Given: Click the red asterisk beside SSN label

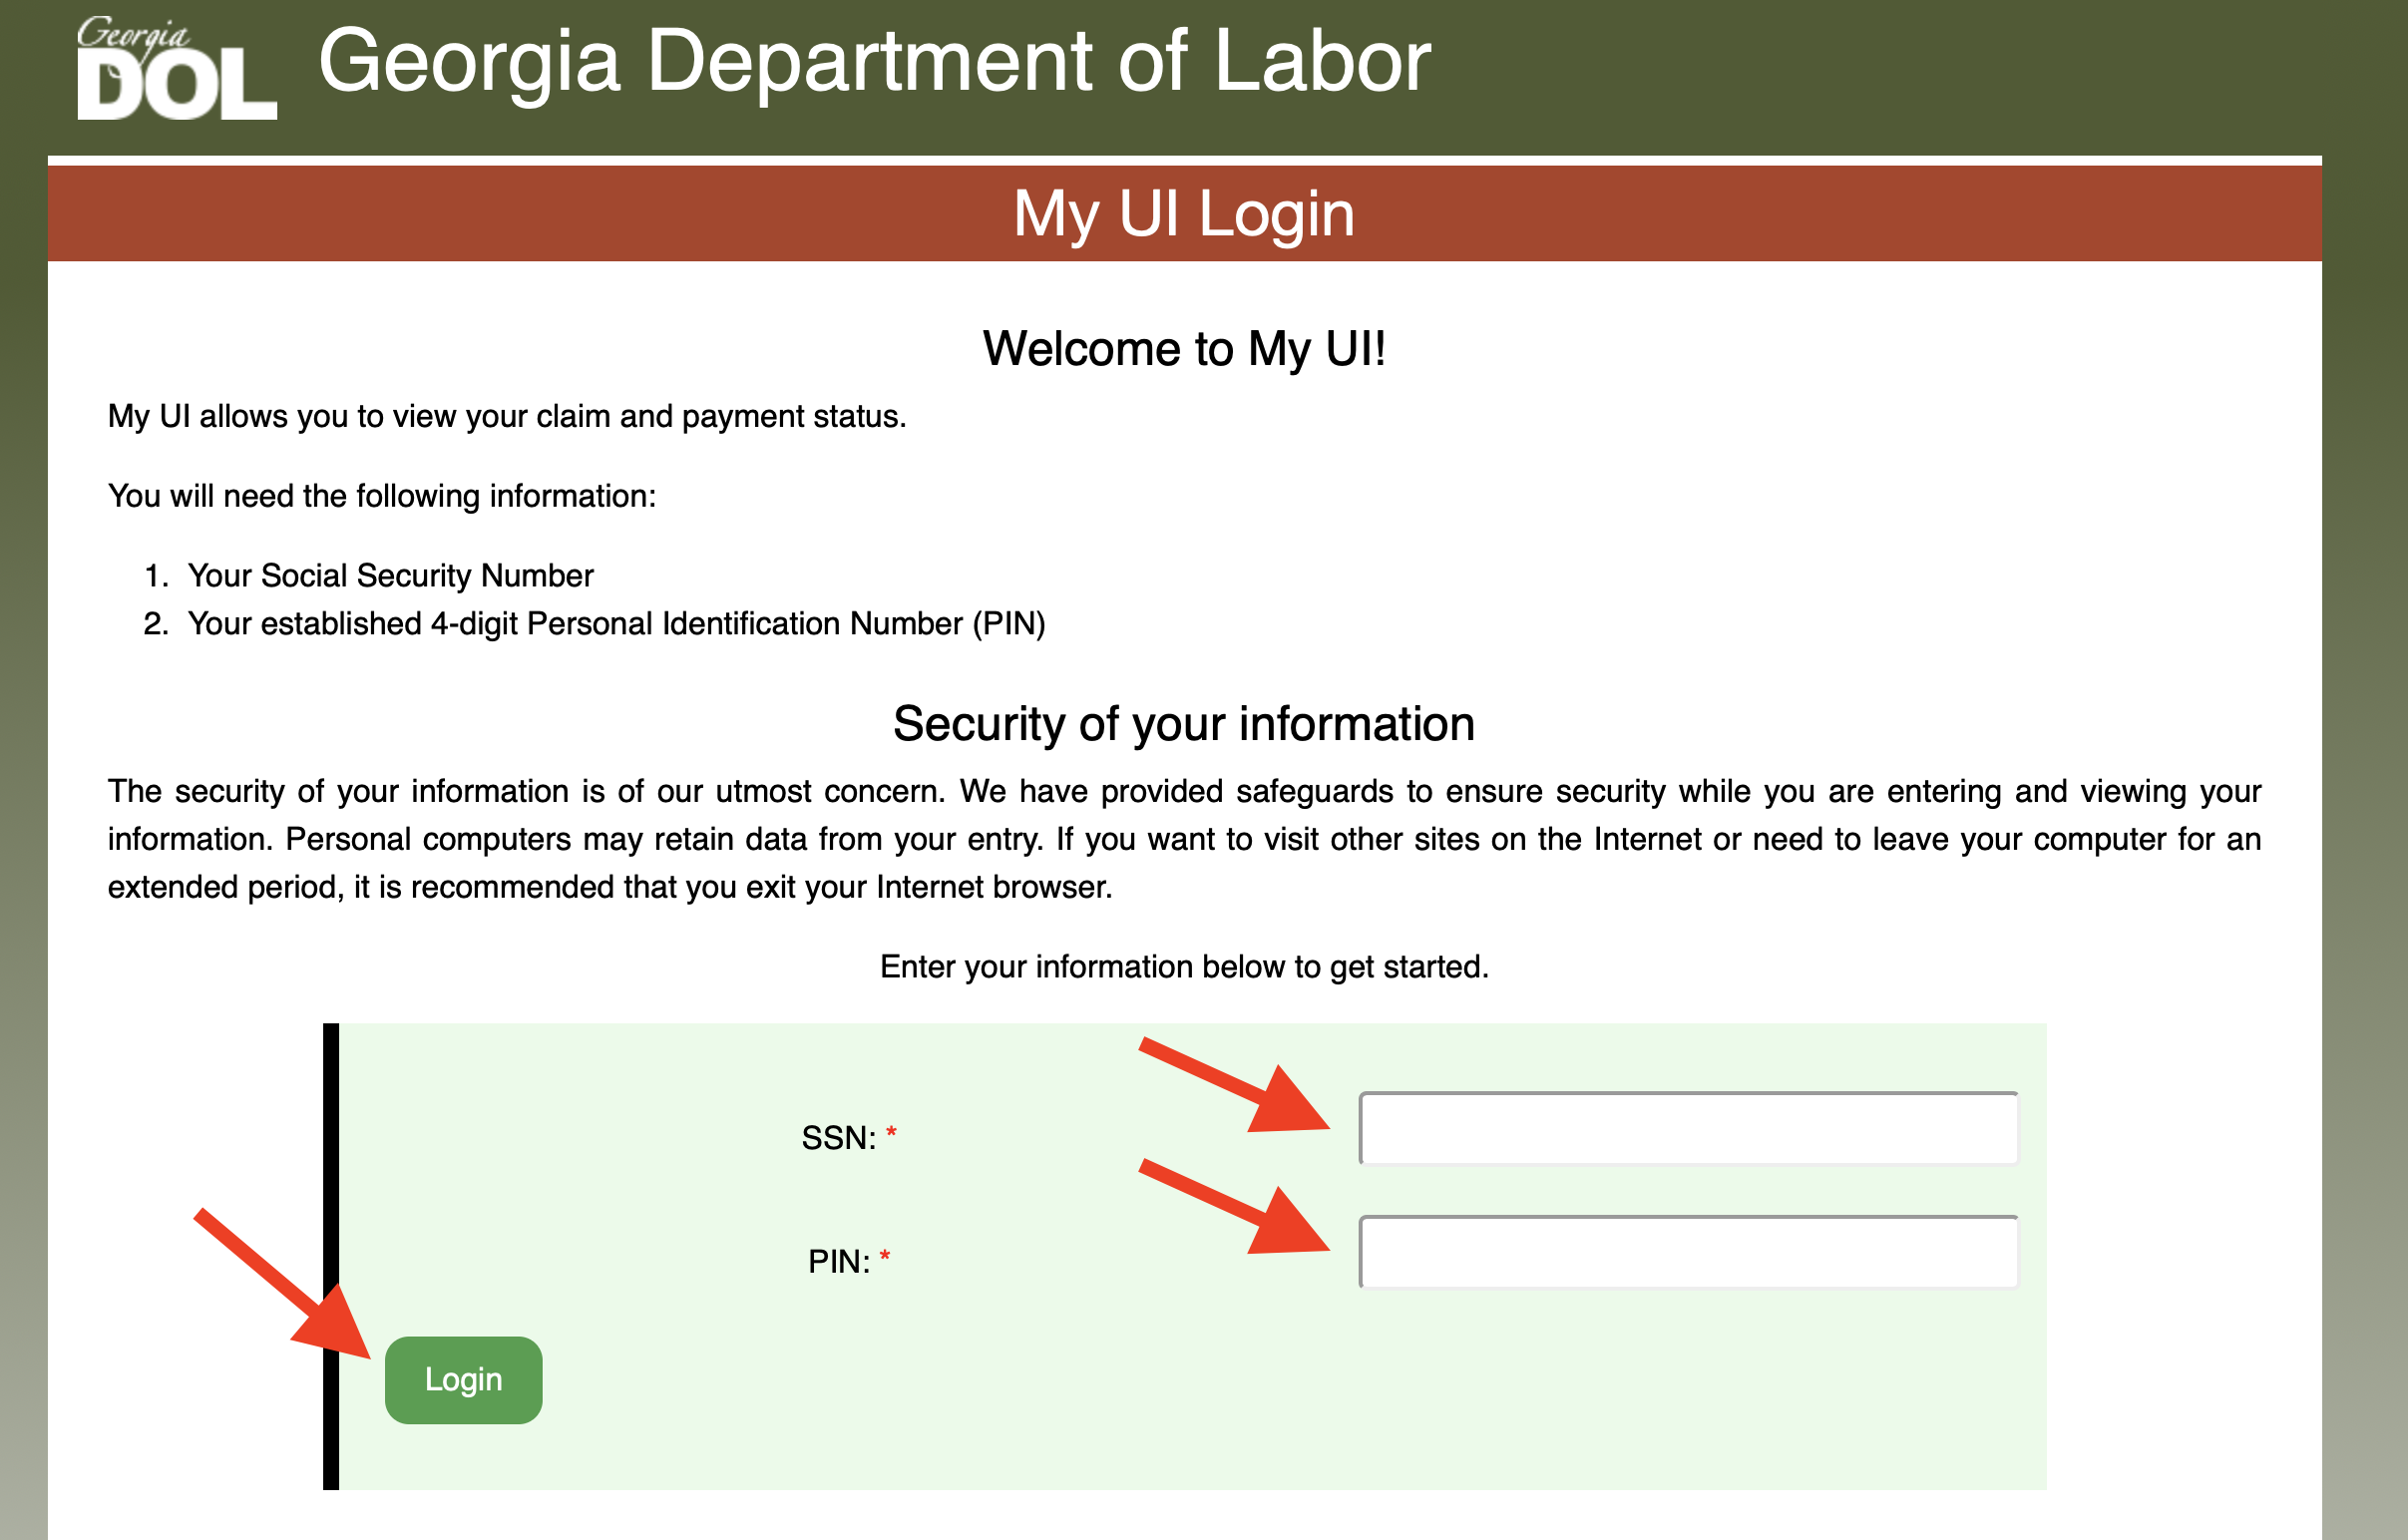Looking at the screenshot, I should click(x=891, y=1133).
